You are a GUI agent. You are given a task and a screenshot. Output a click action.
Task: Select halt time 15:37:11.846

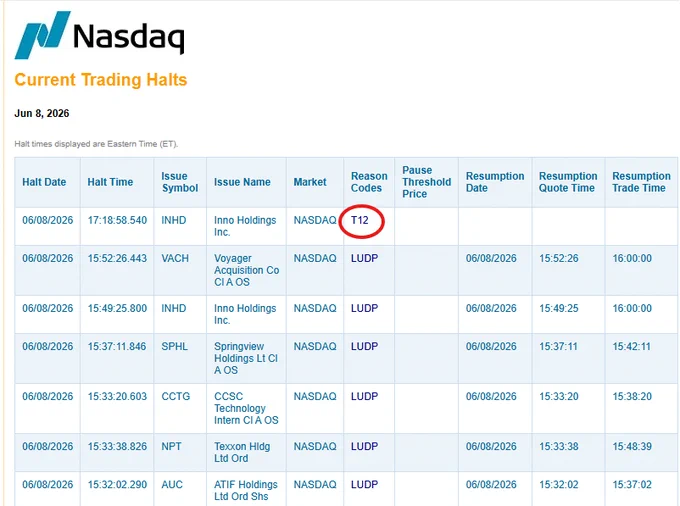[117, 346]
